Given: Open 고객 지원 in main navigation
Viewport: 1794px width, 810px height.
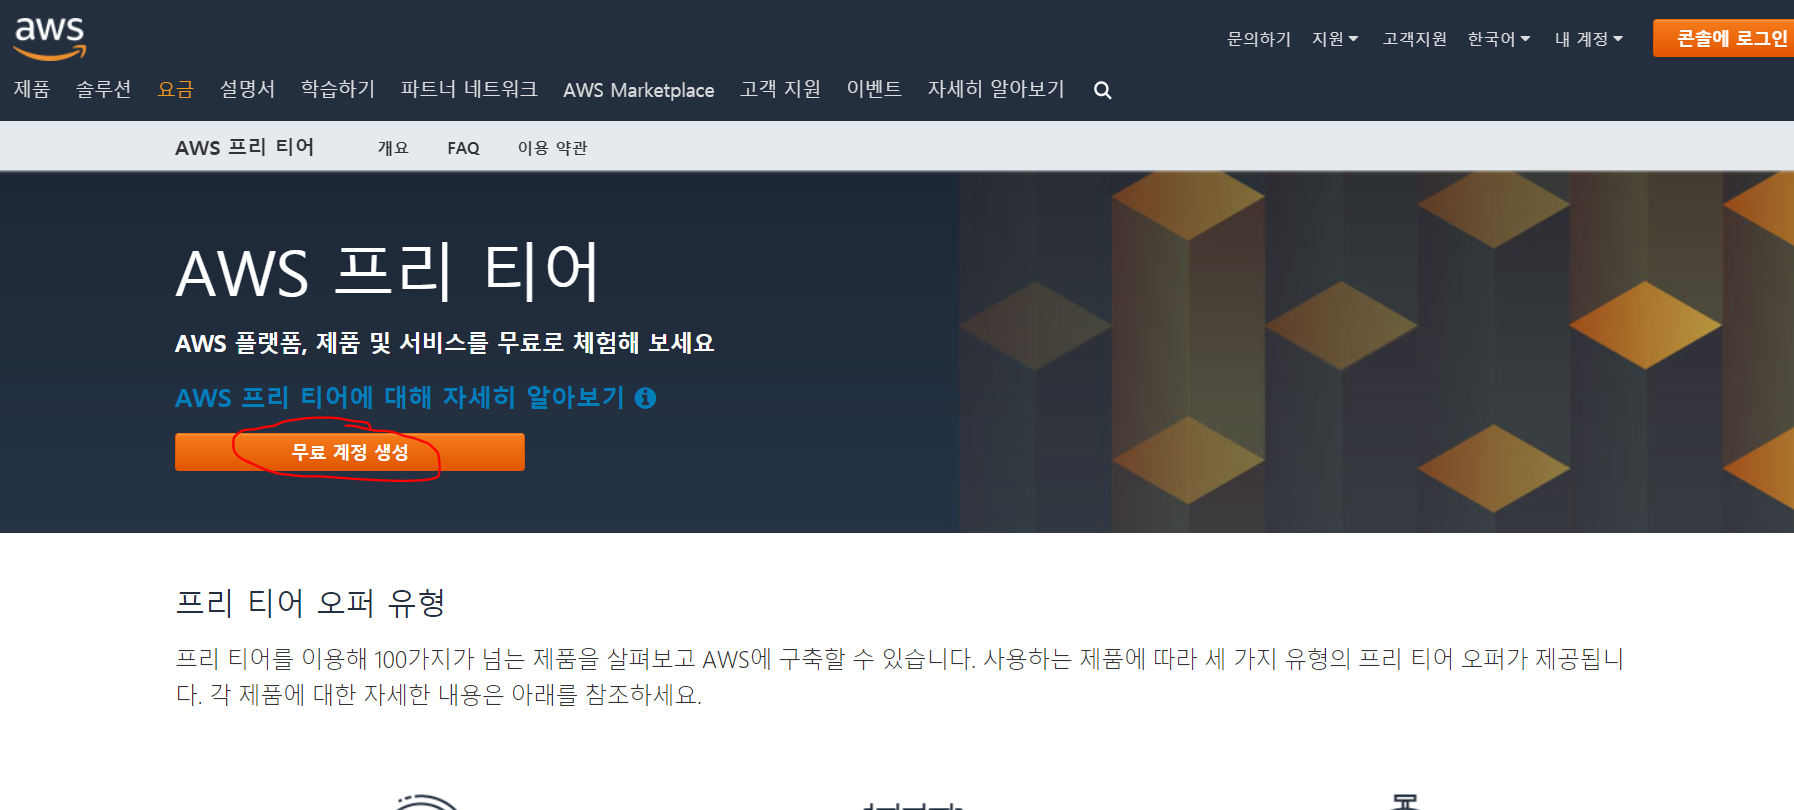Looking at the screenshot, I should click(780, 89).
